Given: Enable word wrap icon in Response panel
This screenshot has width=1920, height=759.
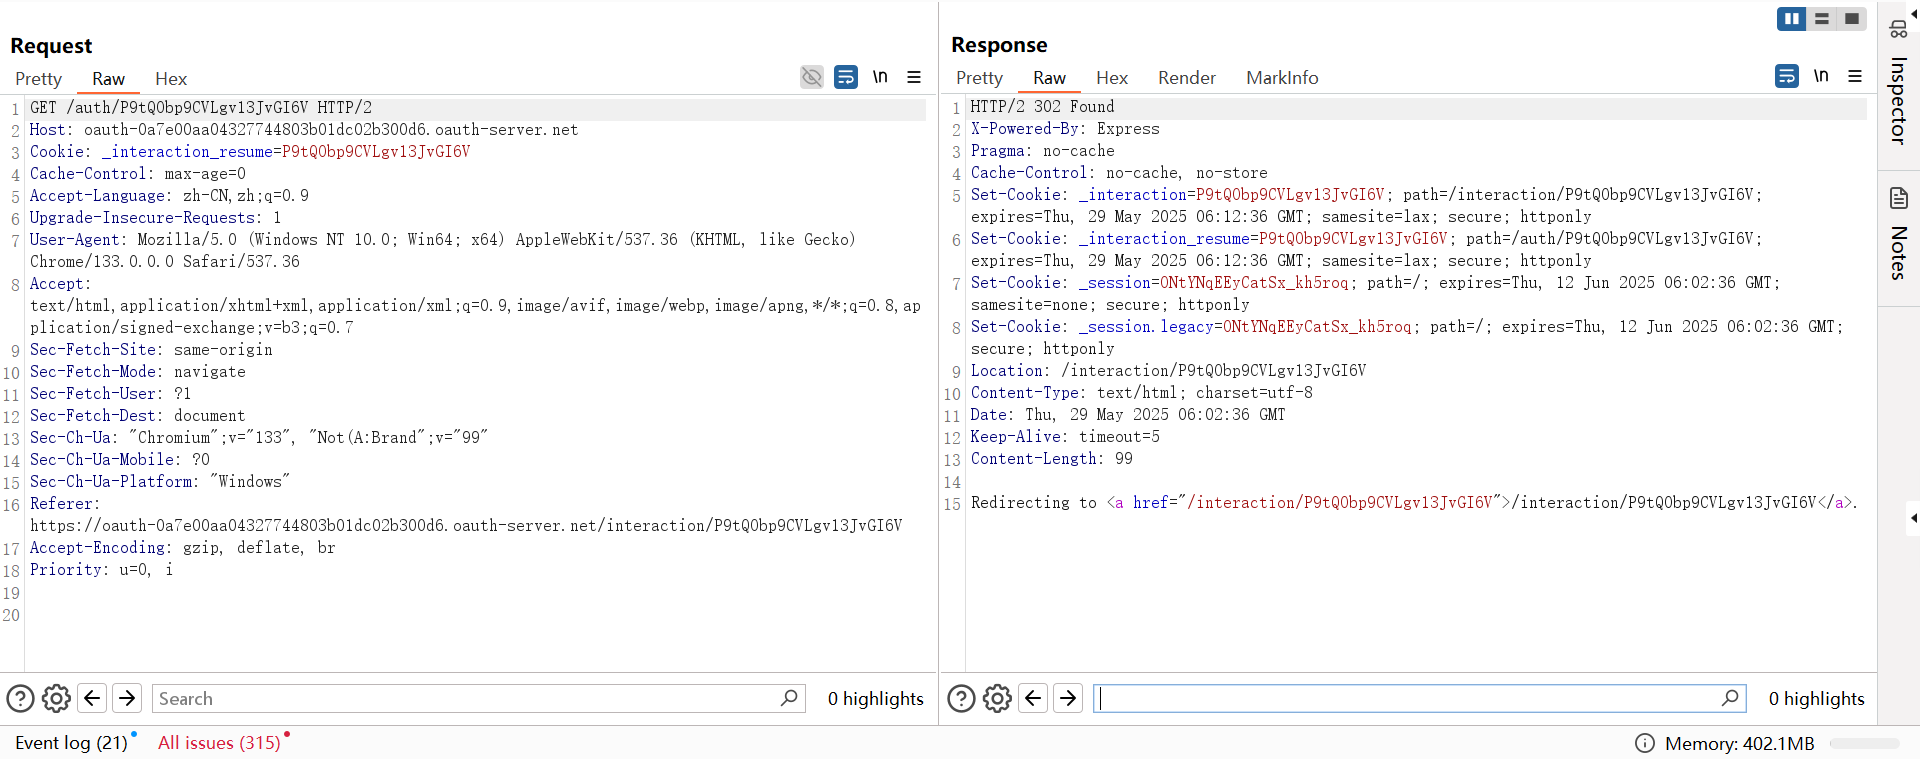Looking at the screenshot, I should point(1787,76).
